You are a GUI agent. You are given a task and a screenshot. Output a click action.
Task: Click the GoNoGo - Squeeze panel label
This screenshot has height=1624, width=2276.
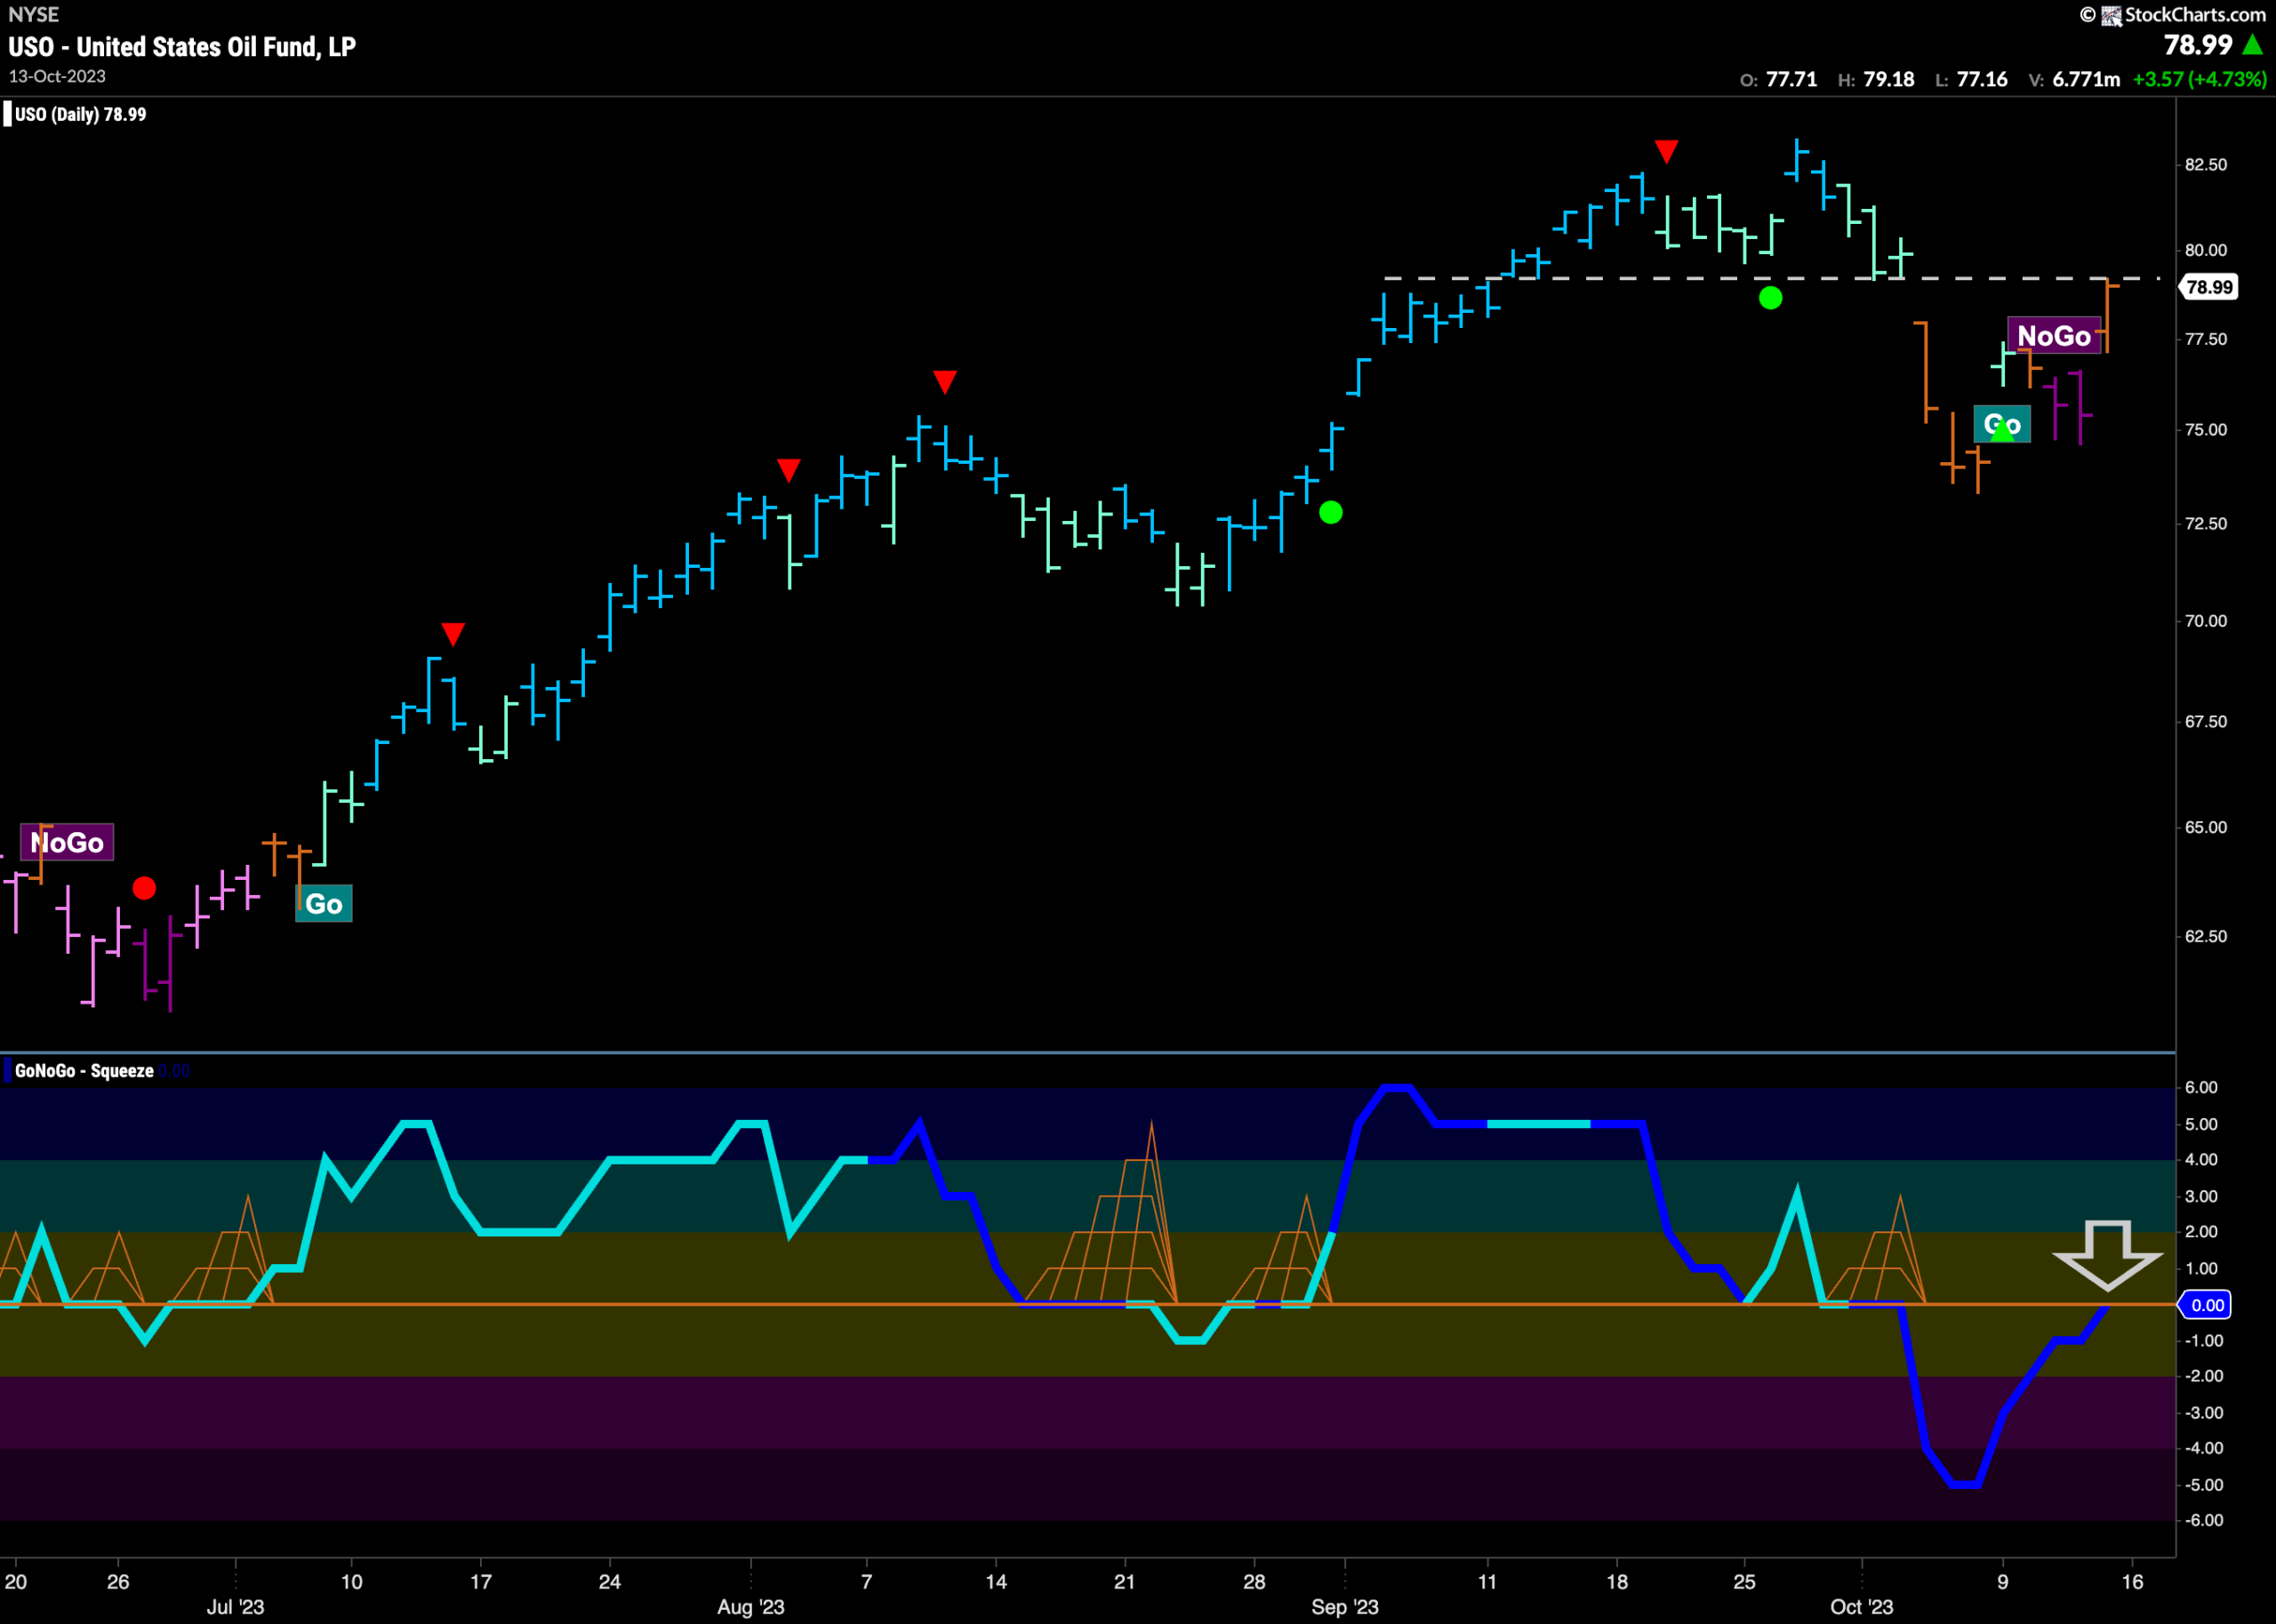(x=84, y=1071)
